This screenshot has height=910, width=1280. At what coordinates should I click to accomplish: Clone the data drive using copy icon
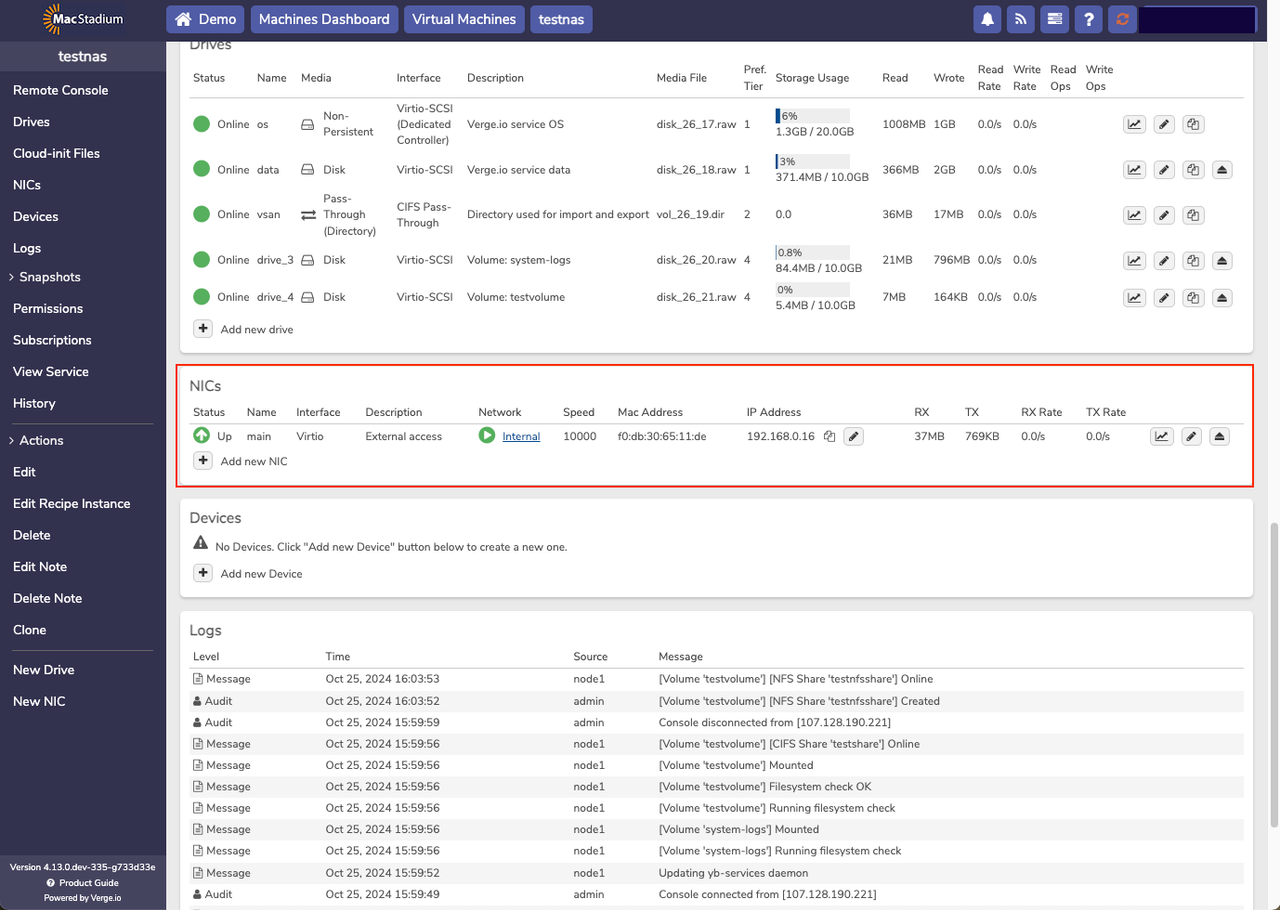[x=1193, y=170]
